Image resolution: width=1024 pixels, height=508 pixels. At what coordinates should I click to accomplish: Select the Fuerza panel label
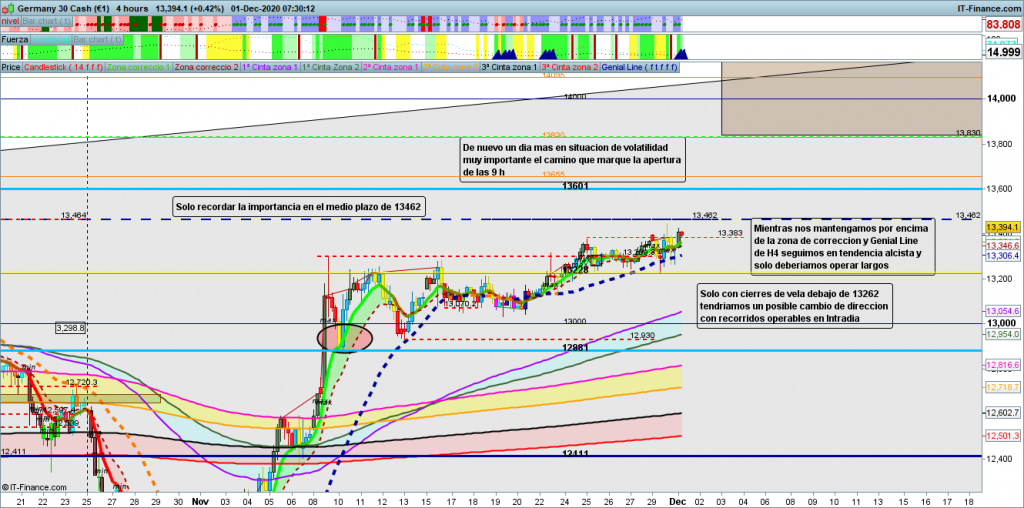[x=15, y=39]
